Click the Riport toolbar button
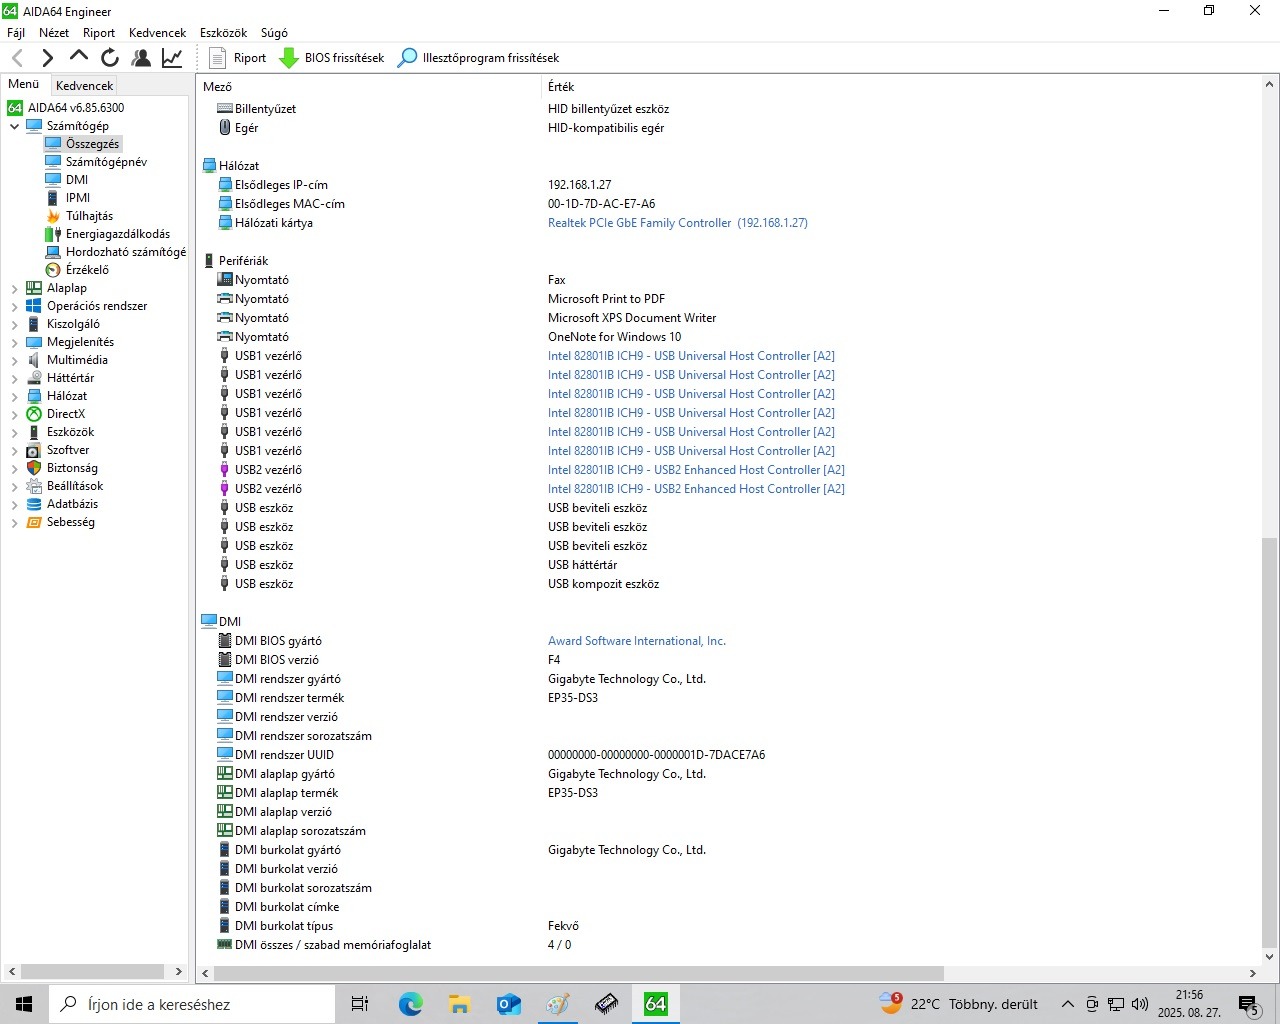1280x1024 pixels. [x=237, y=58]
